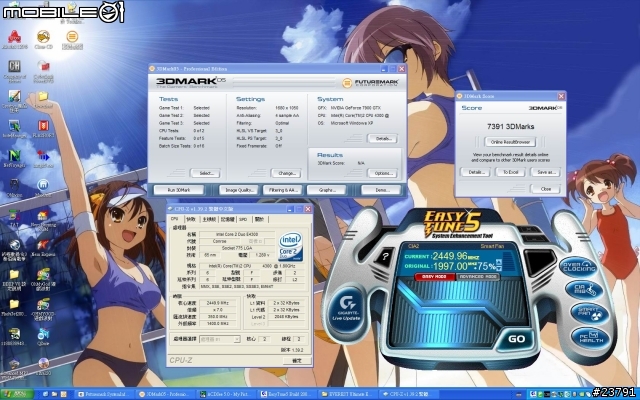The height and width of the screenshot is (400, 640).
Task: Switch EasyTune5 to Advanced Mode
Action: pos(478,276)
